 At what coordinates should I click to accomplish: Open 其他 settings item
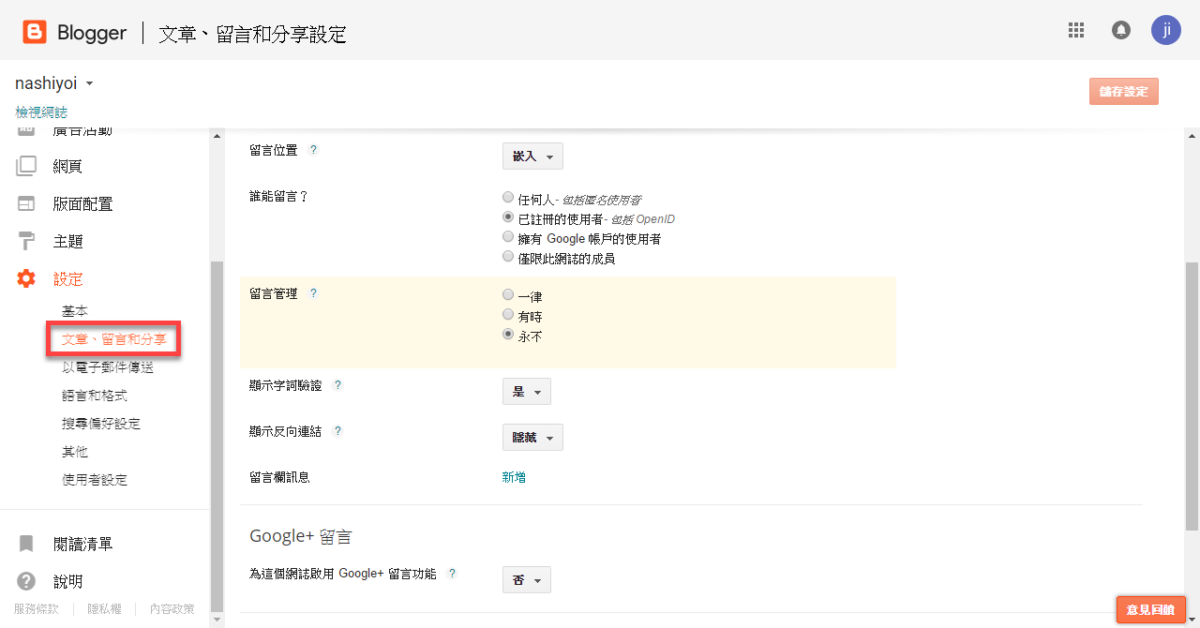pos(75,452)
